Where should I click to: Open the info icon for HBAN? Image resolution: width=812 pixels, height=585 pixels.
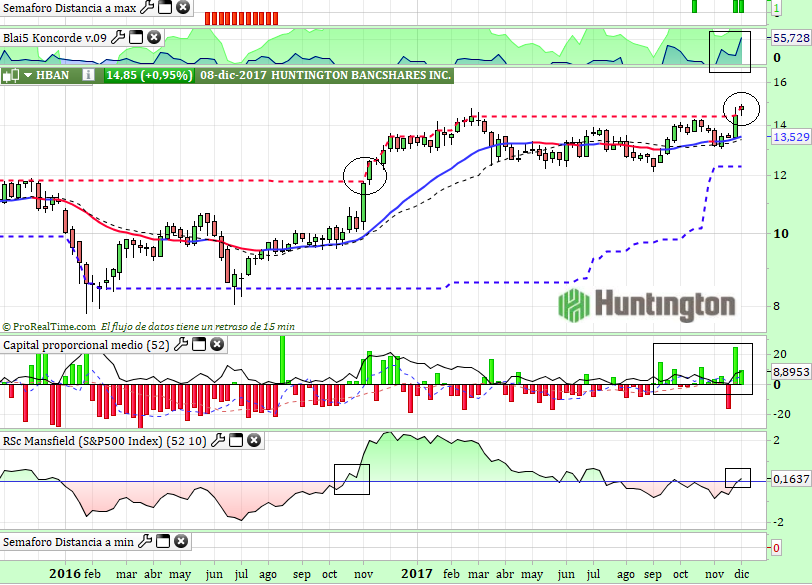coord(88,75)
